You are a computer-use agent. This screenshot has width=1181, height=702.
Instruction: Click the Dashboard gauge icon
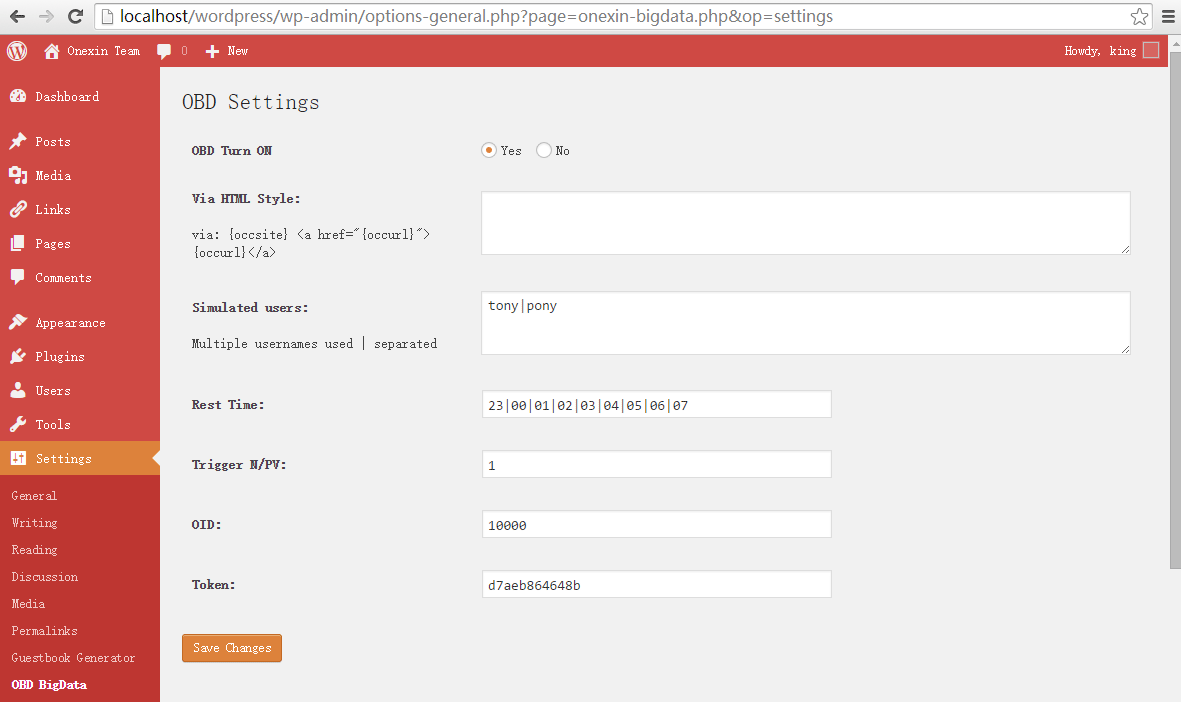click(18, 96)
